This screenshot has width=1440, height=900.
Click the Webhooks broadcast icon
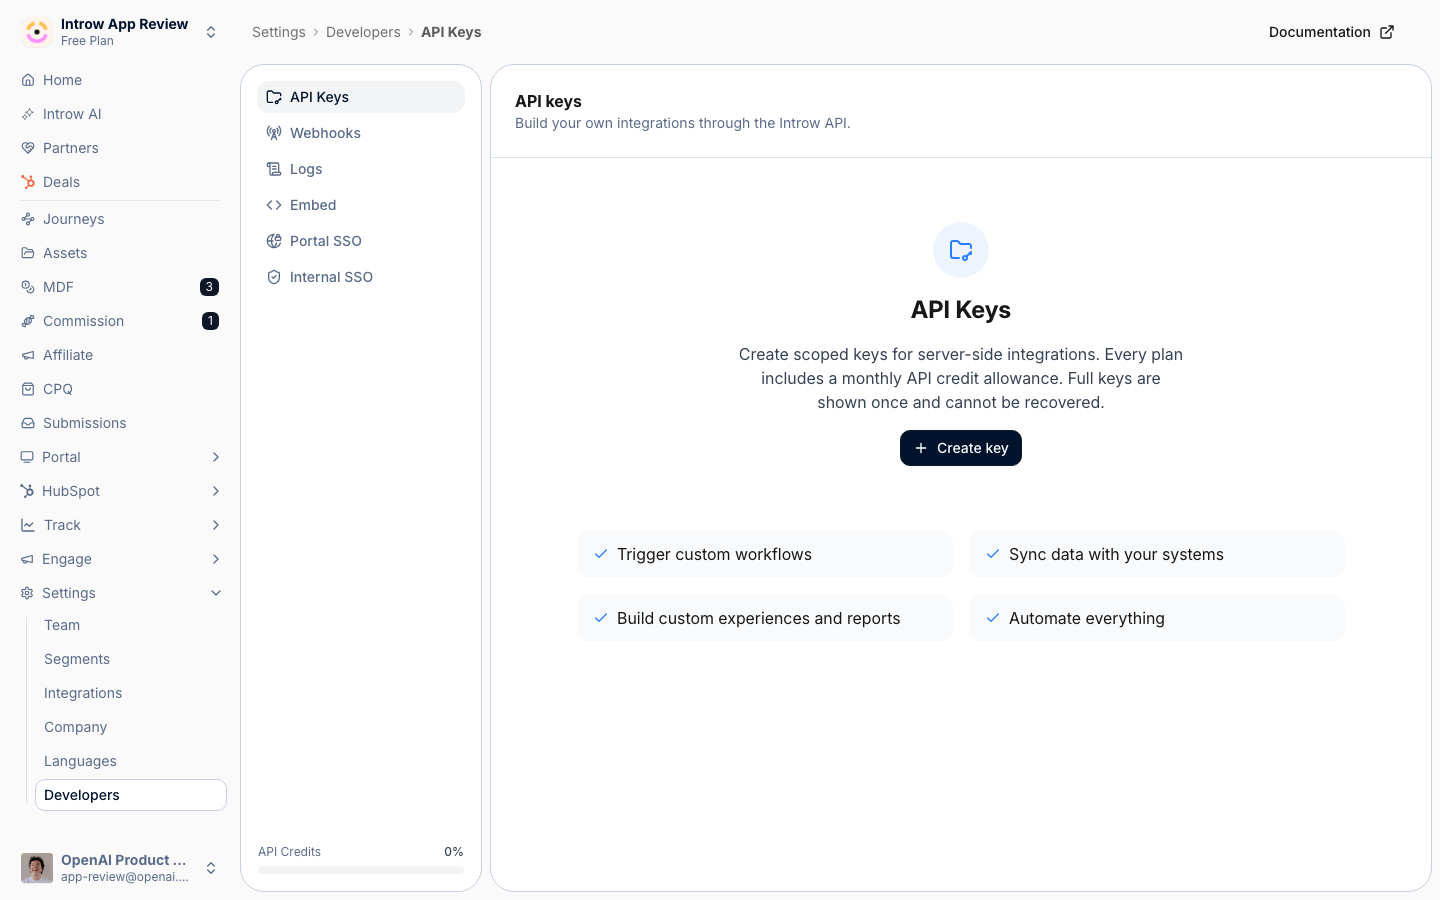[274, 133]
